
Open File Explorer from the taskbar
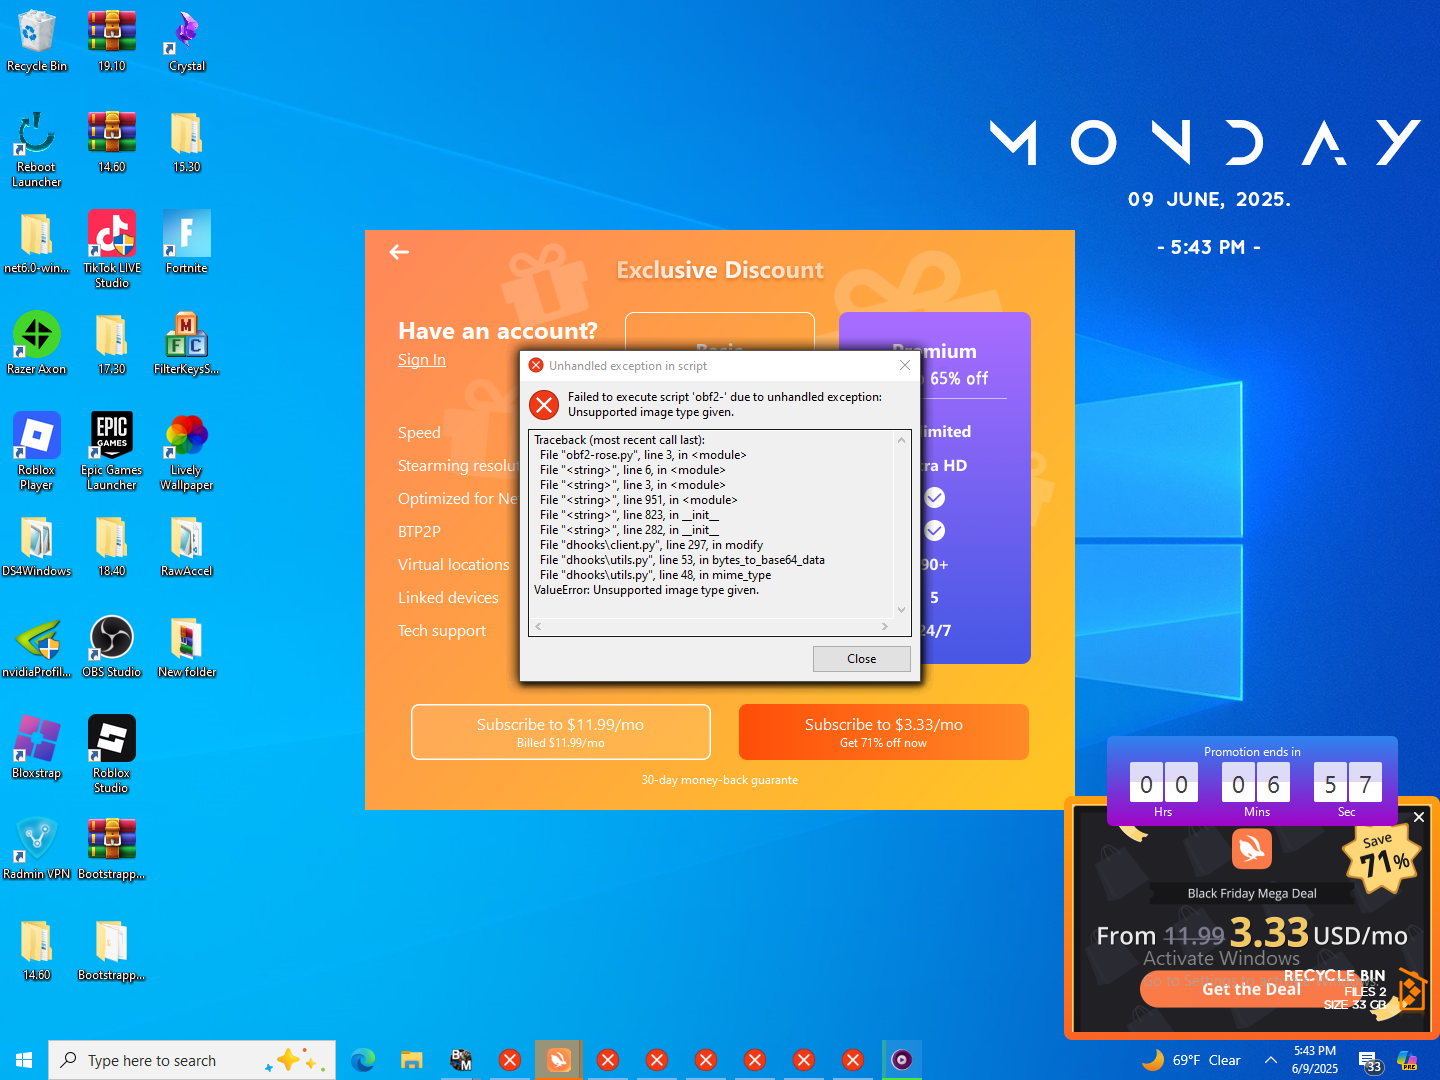[x=412, y=1060]
